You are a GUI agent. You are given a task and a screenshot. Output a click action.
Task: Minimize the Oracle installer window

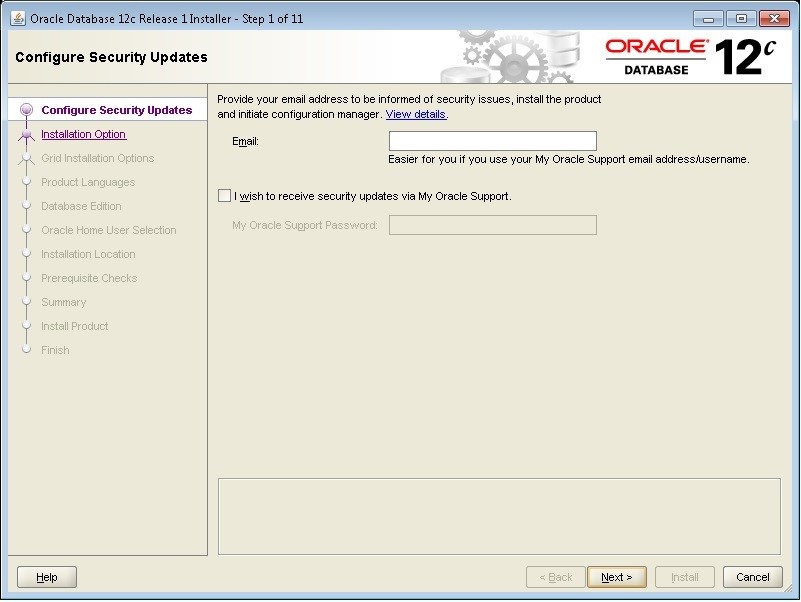[708, 19]
